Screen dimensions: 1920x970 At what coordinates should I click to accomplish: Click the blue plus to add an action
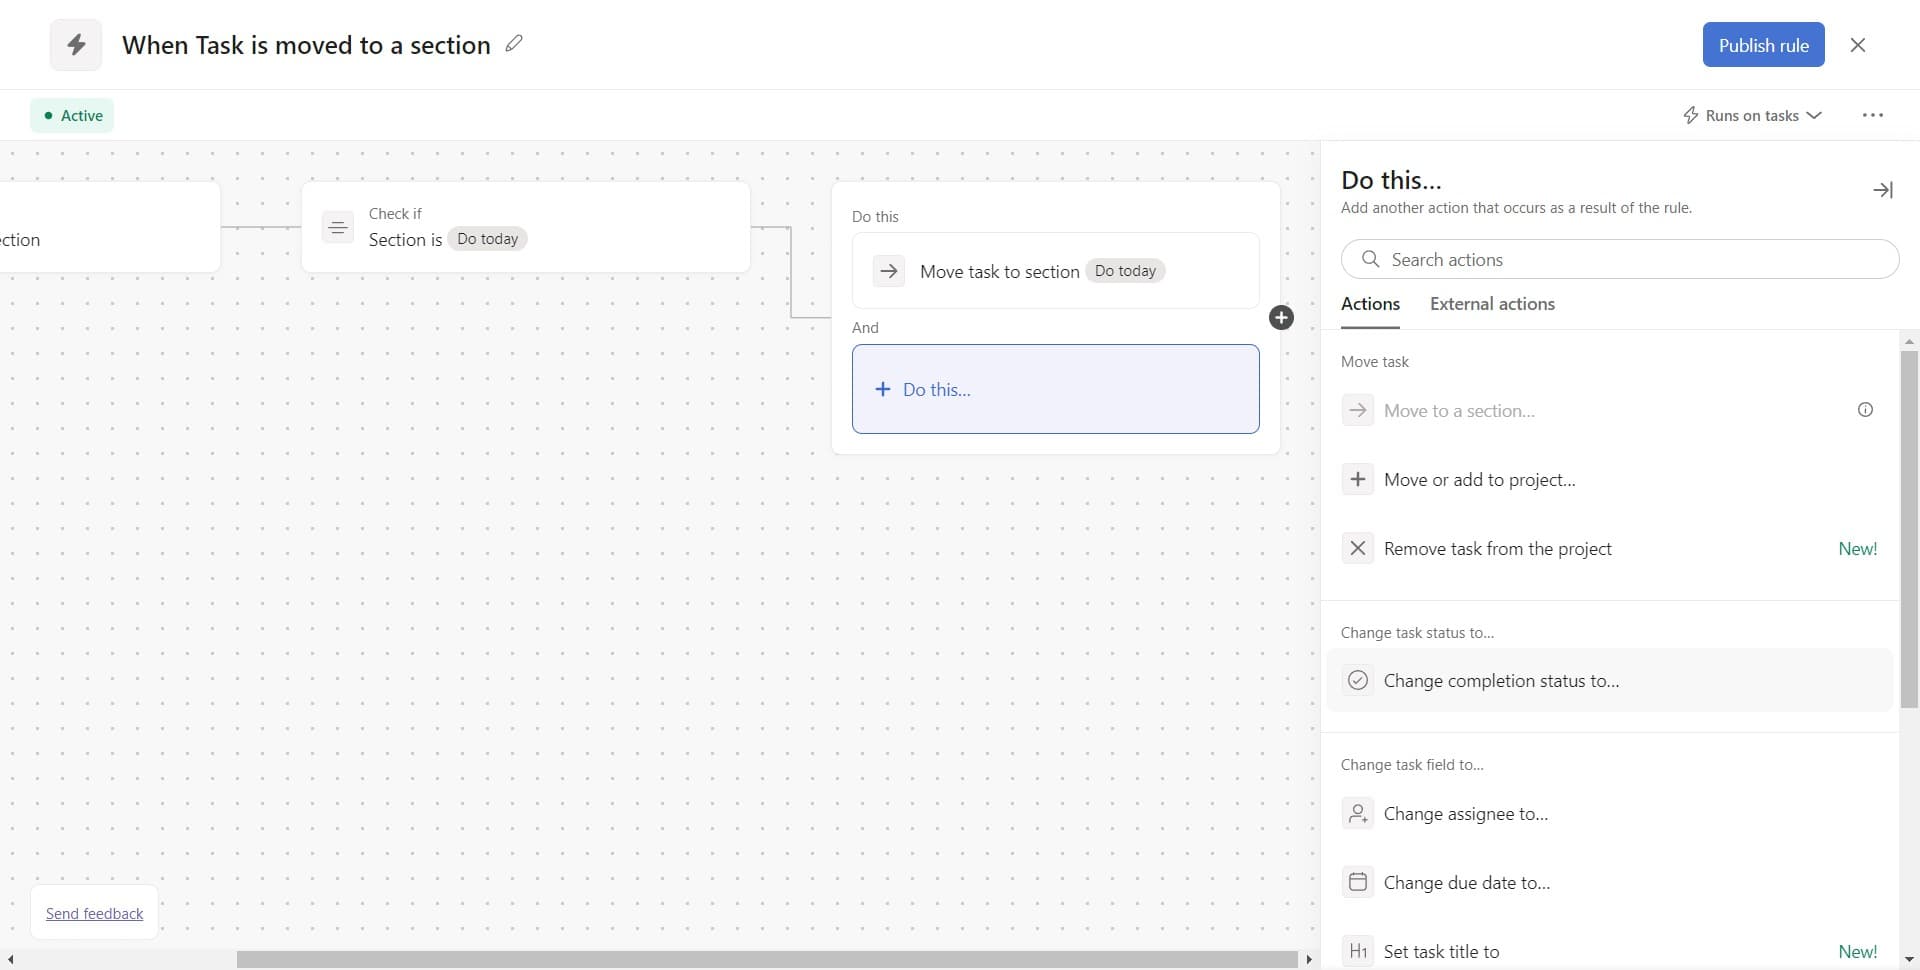point(1281,317)
